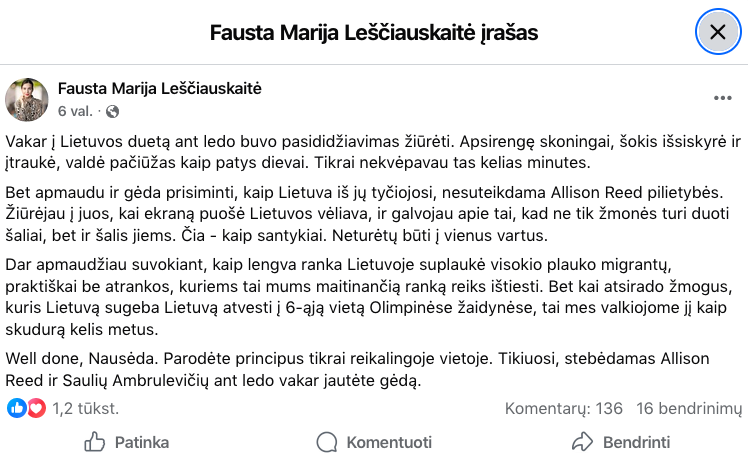748x461 pixels.
Task: View comments via "Komentarų: 136"
Action: tap(563, 408)
